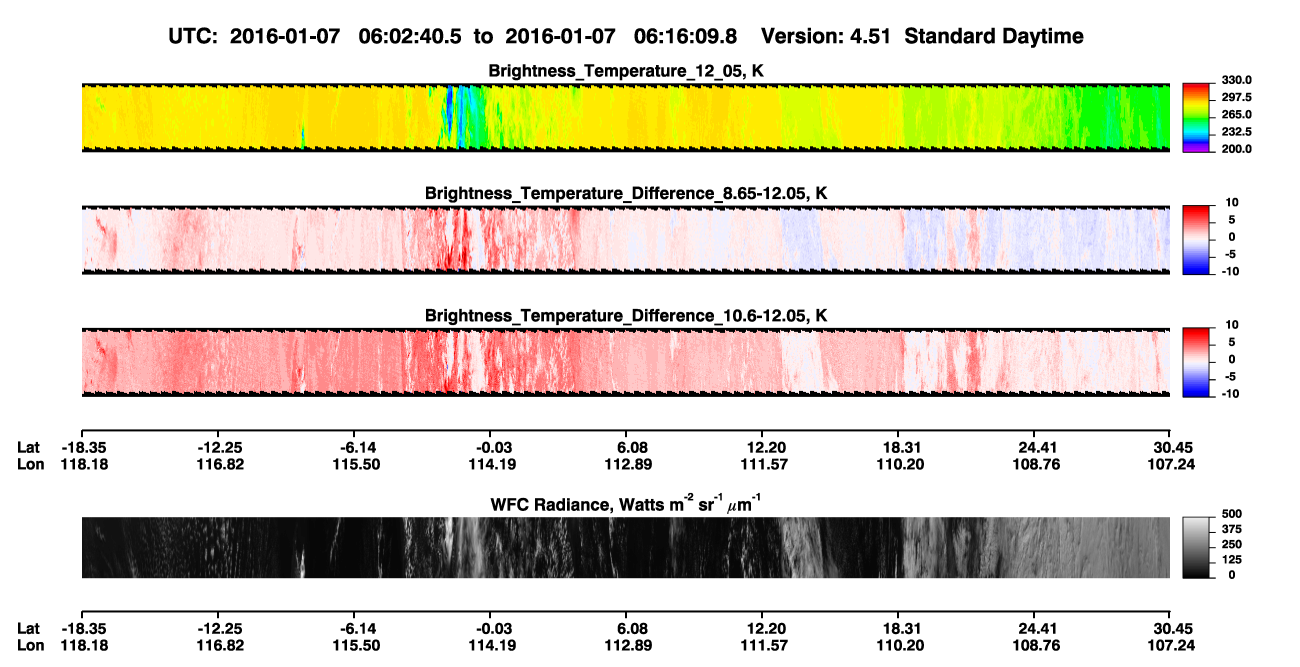Click latitude 6.08 on the axis under the 10.6-12.05 panel
The image size is (1300, 667).
pos(632,448)
